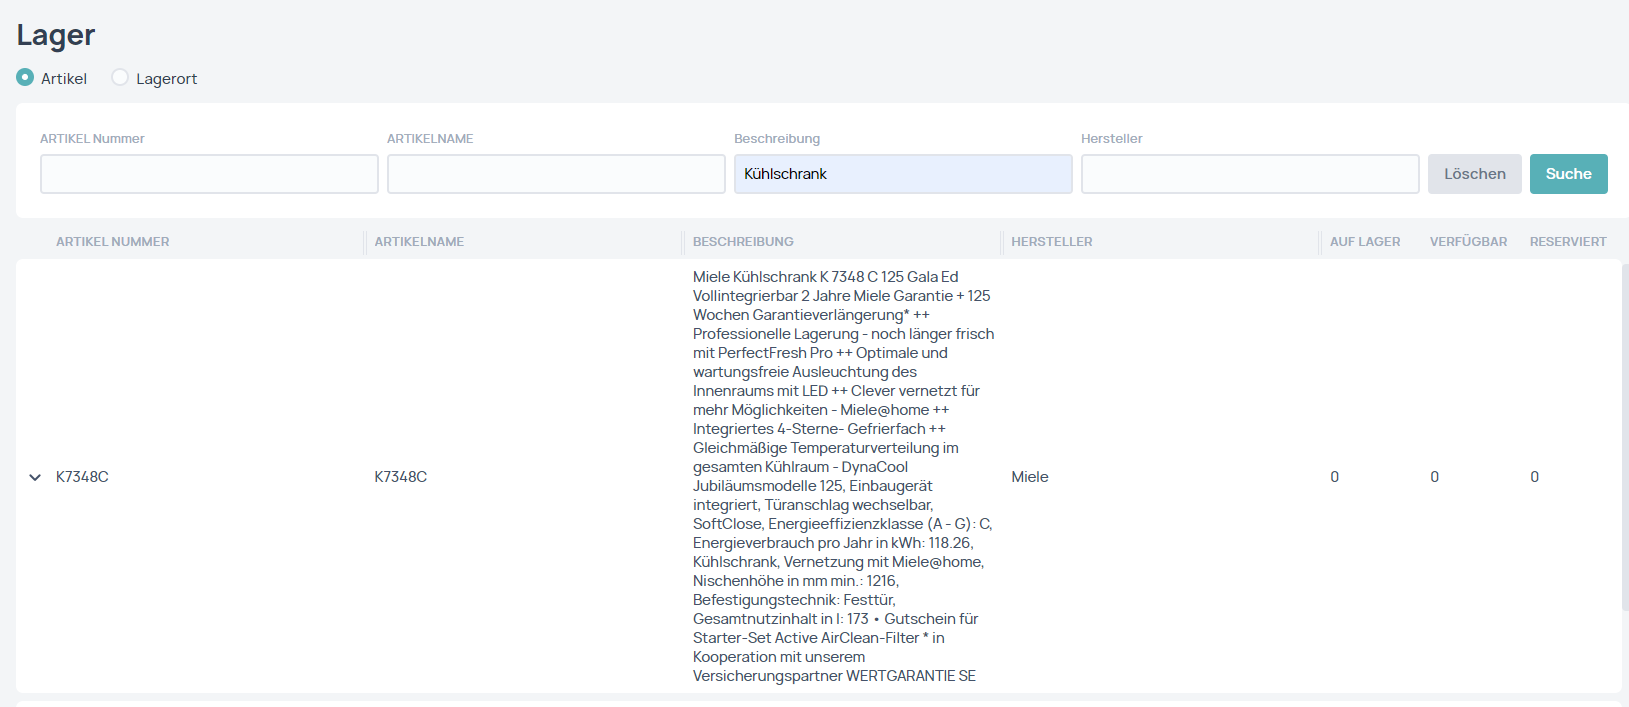Click the RESERVIERT column header

(1567, 242)
